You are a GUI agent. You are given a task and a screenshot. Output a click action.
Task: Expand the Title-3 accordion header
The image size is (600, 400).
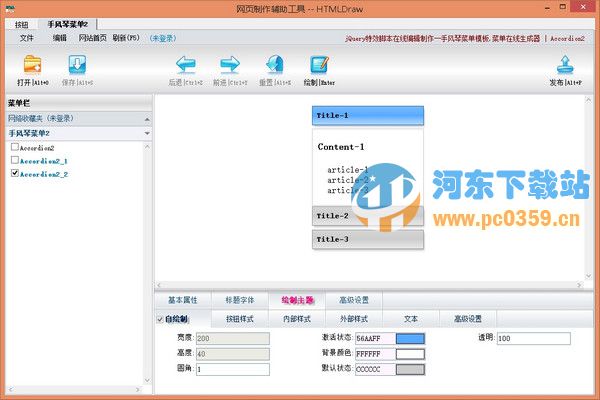[368, 239]
